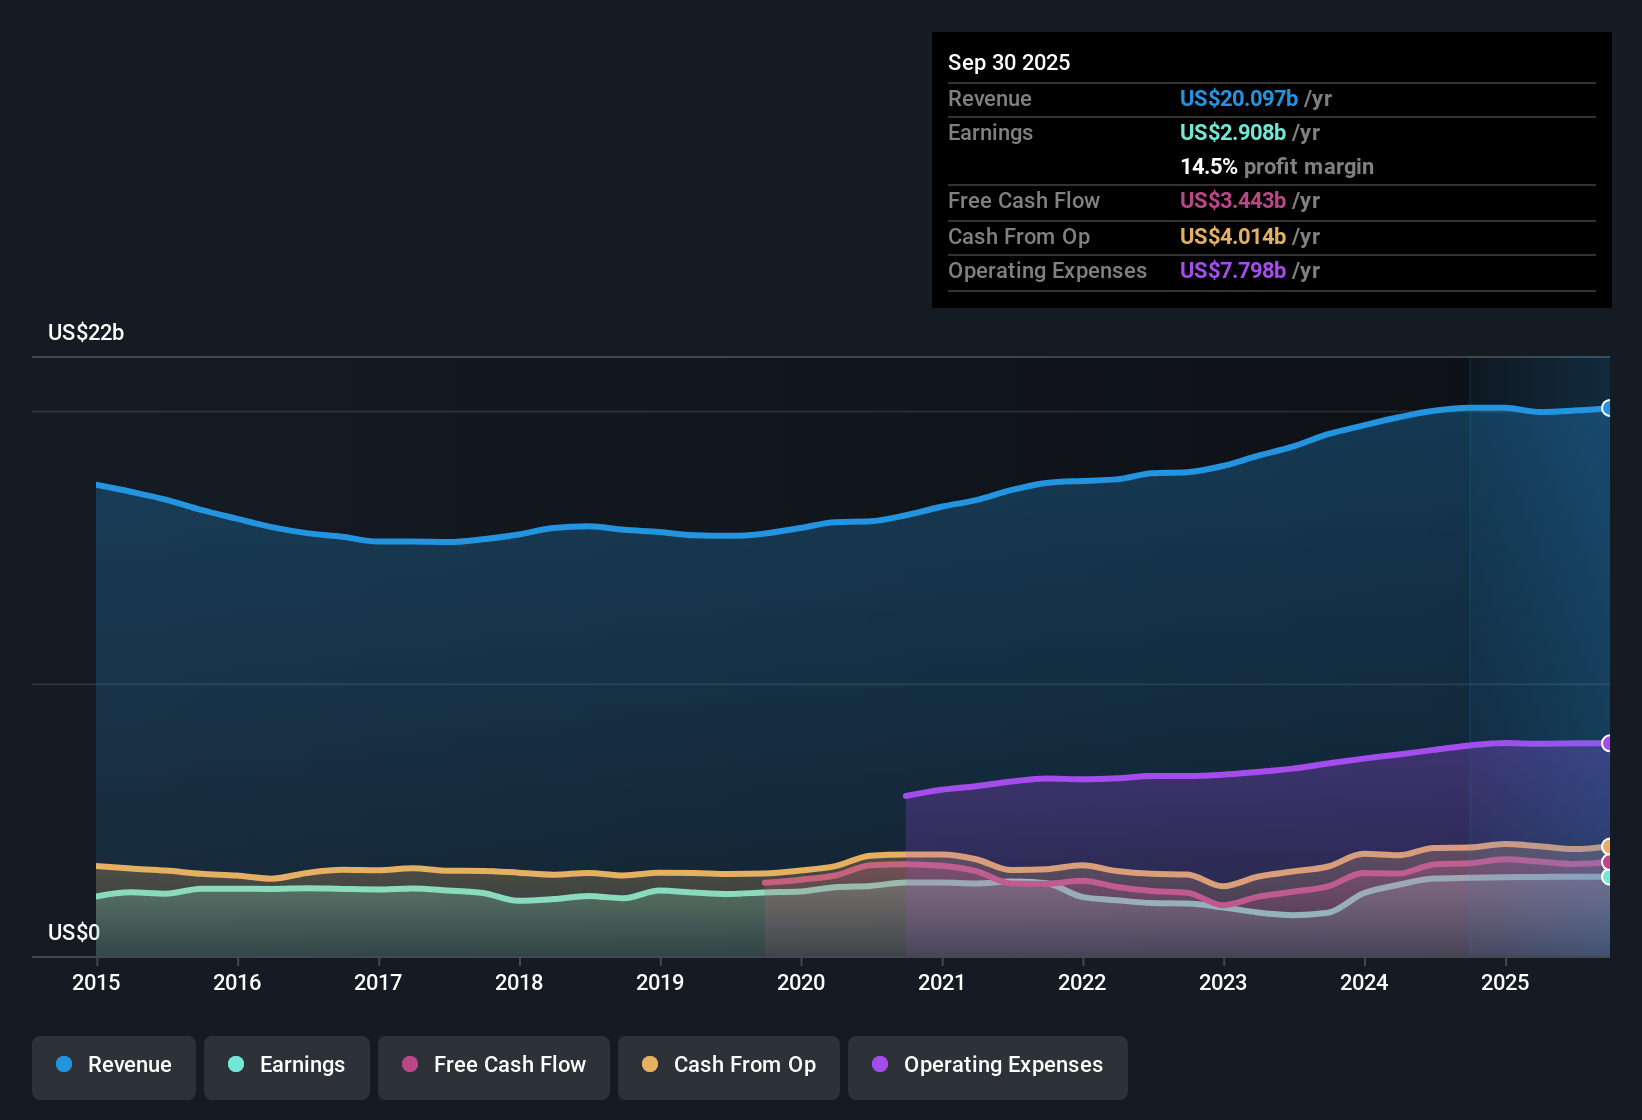Toggle the Cash From Op series off
This screenshot has height=1120, width=1642.
728,1066
